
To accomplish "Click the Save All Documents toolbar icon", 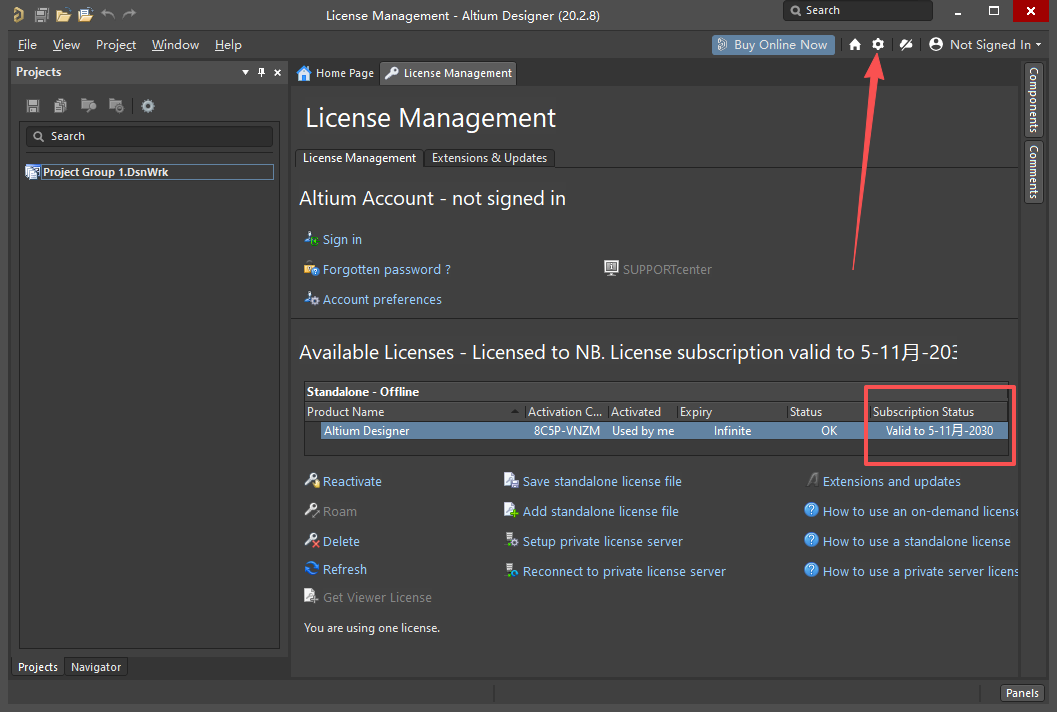I will coord(42,15).
